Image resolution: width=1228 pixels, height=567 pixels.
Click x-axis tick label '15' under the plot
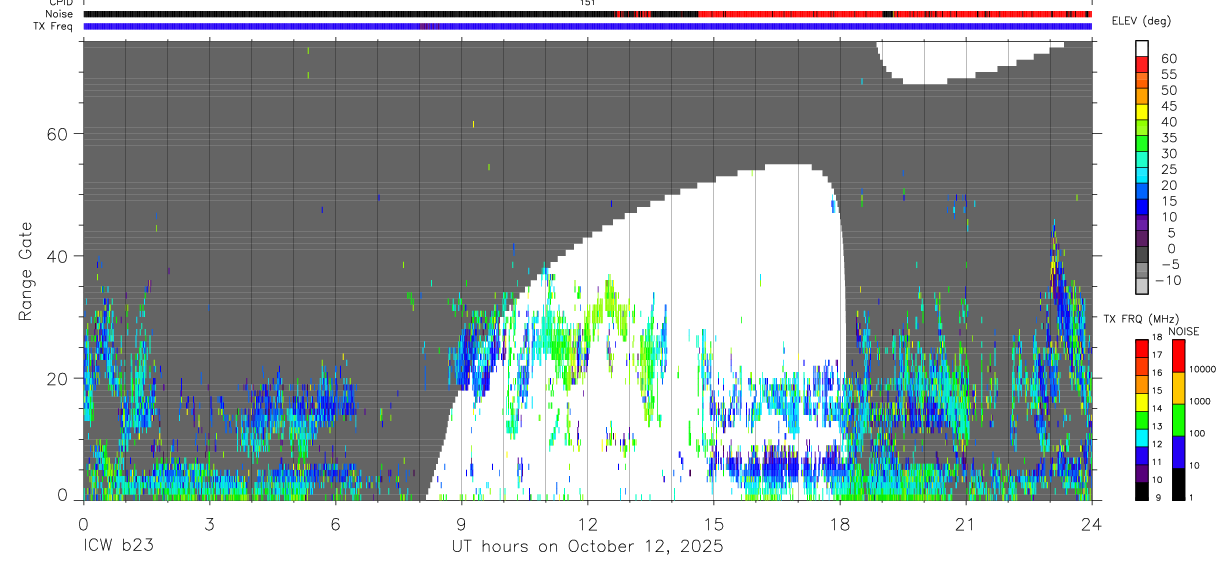(x=713, y=525)
